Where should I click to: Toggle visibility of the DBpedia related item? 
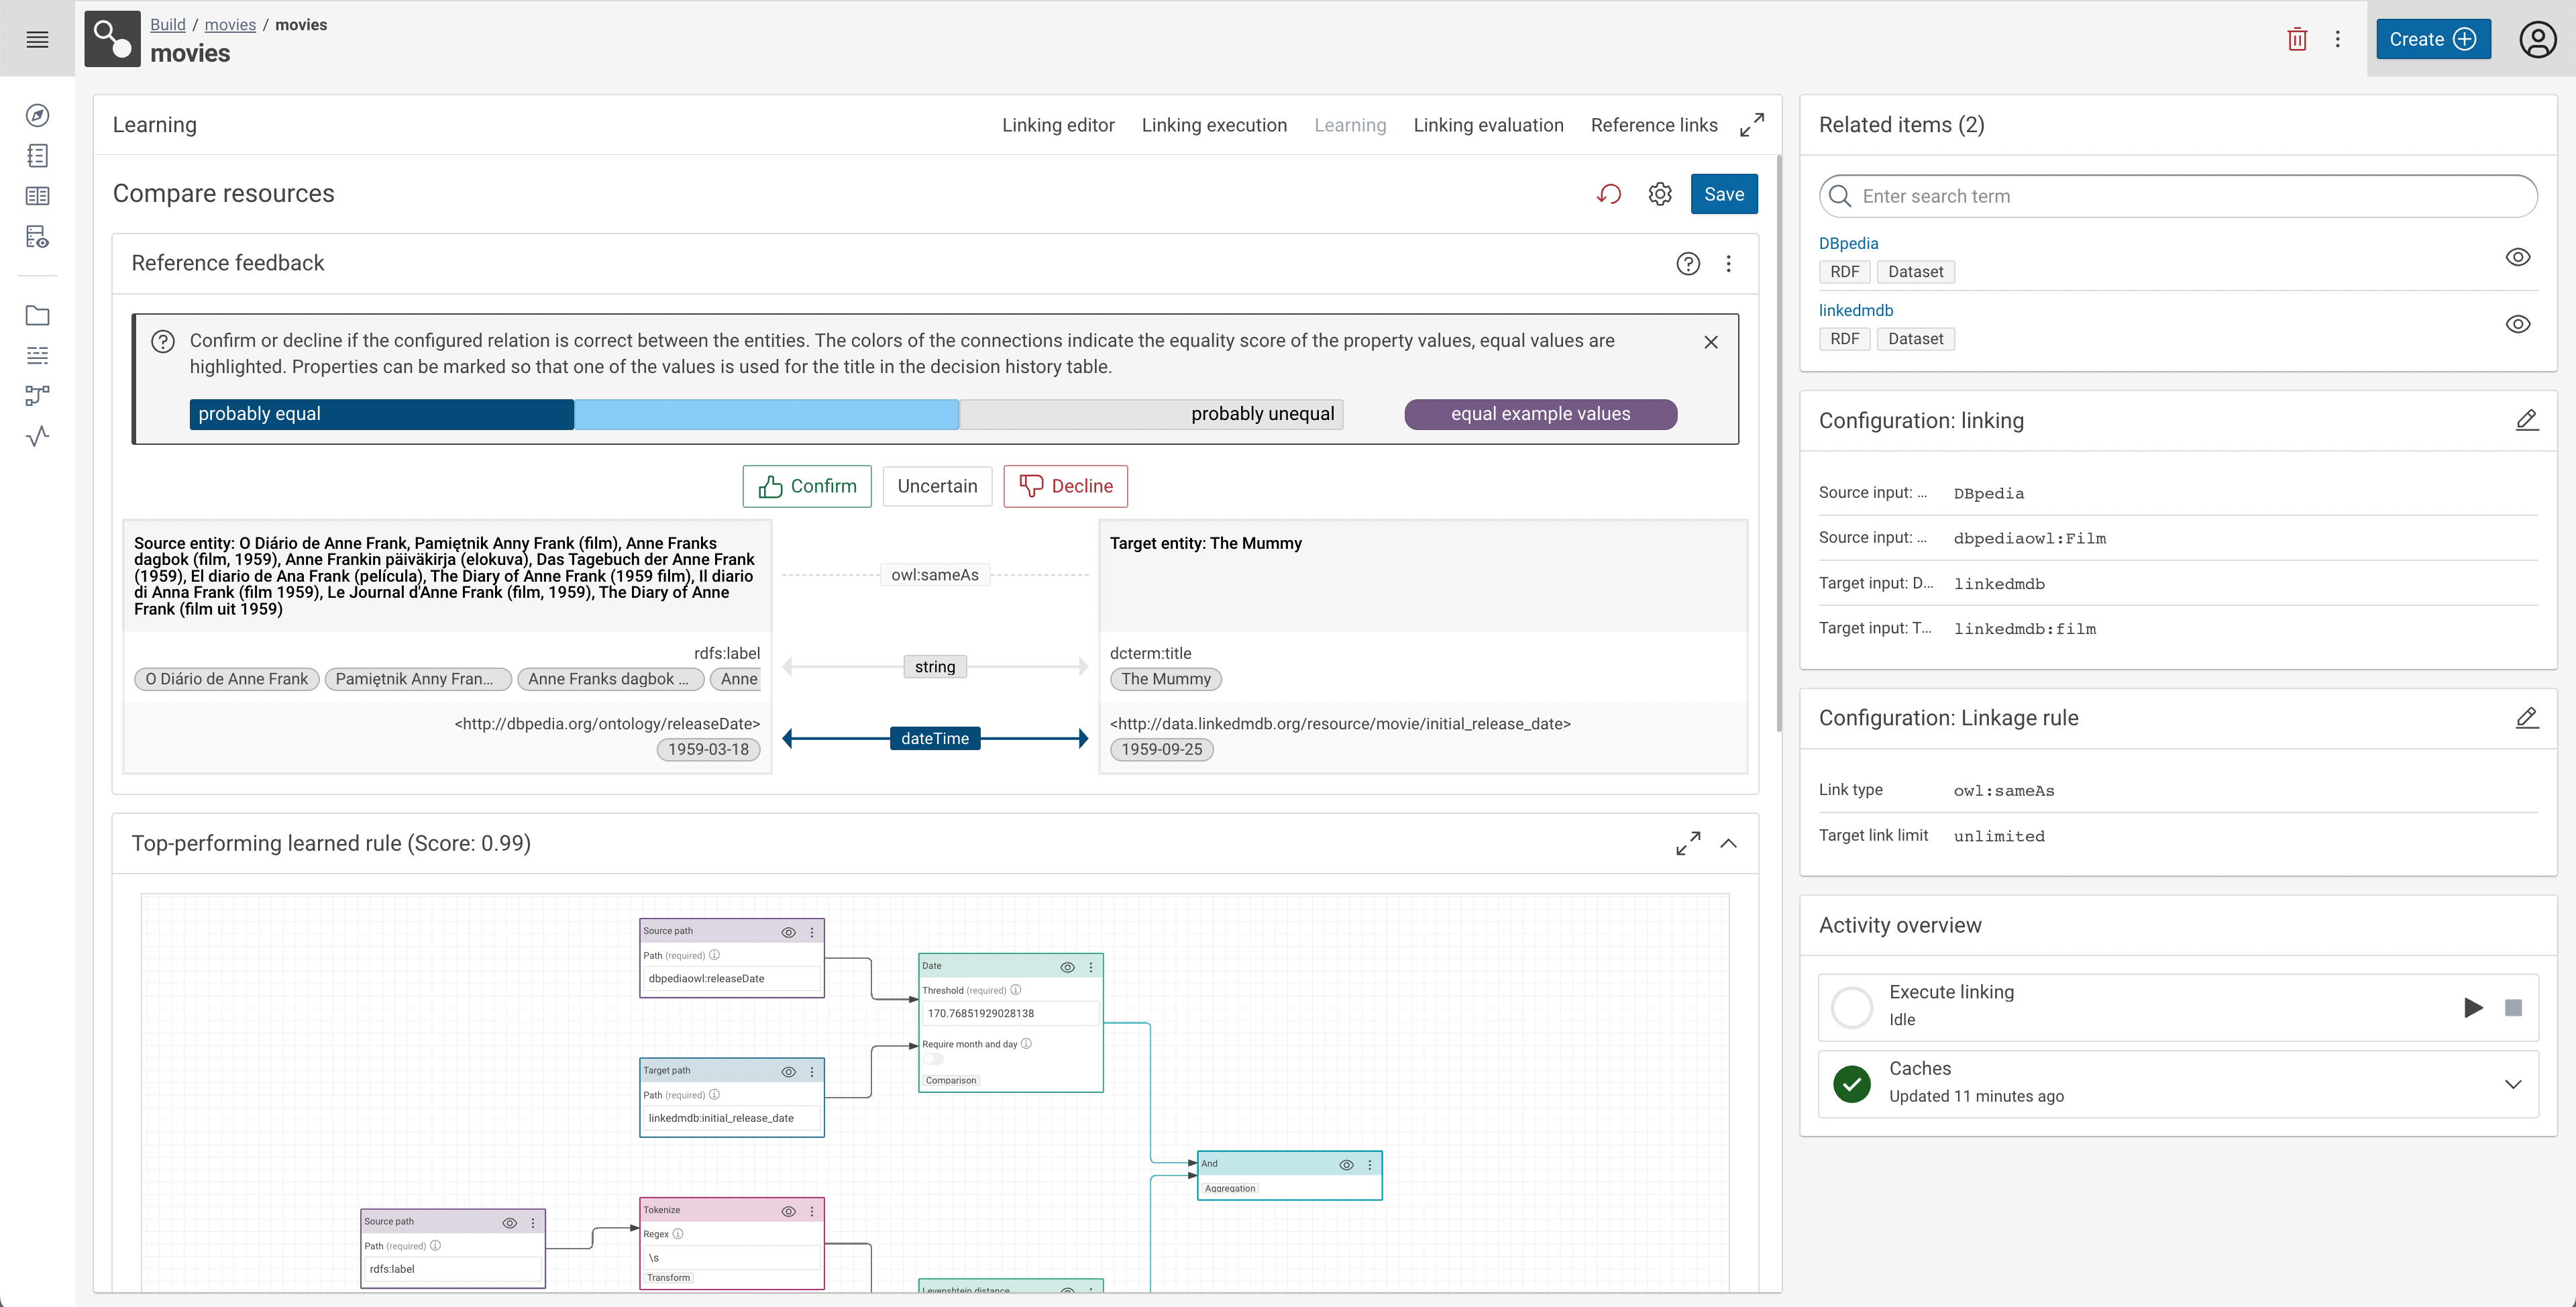pos(2519,257)
